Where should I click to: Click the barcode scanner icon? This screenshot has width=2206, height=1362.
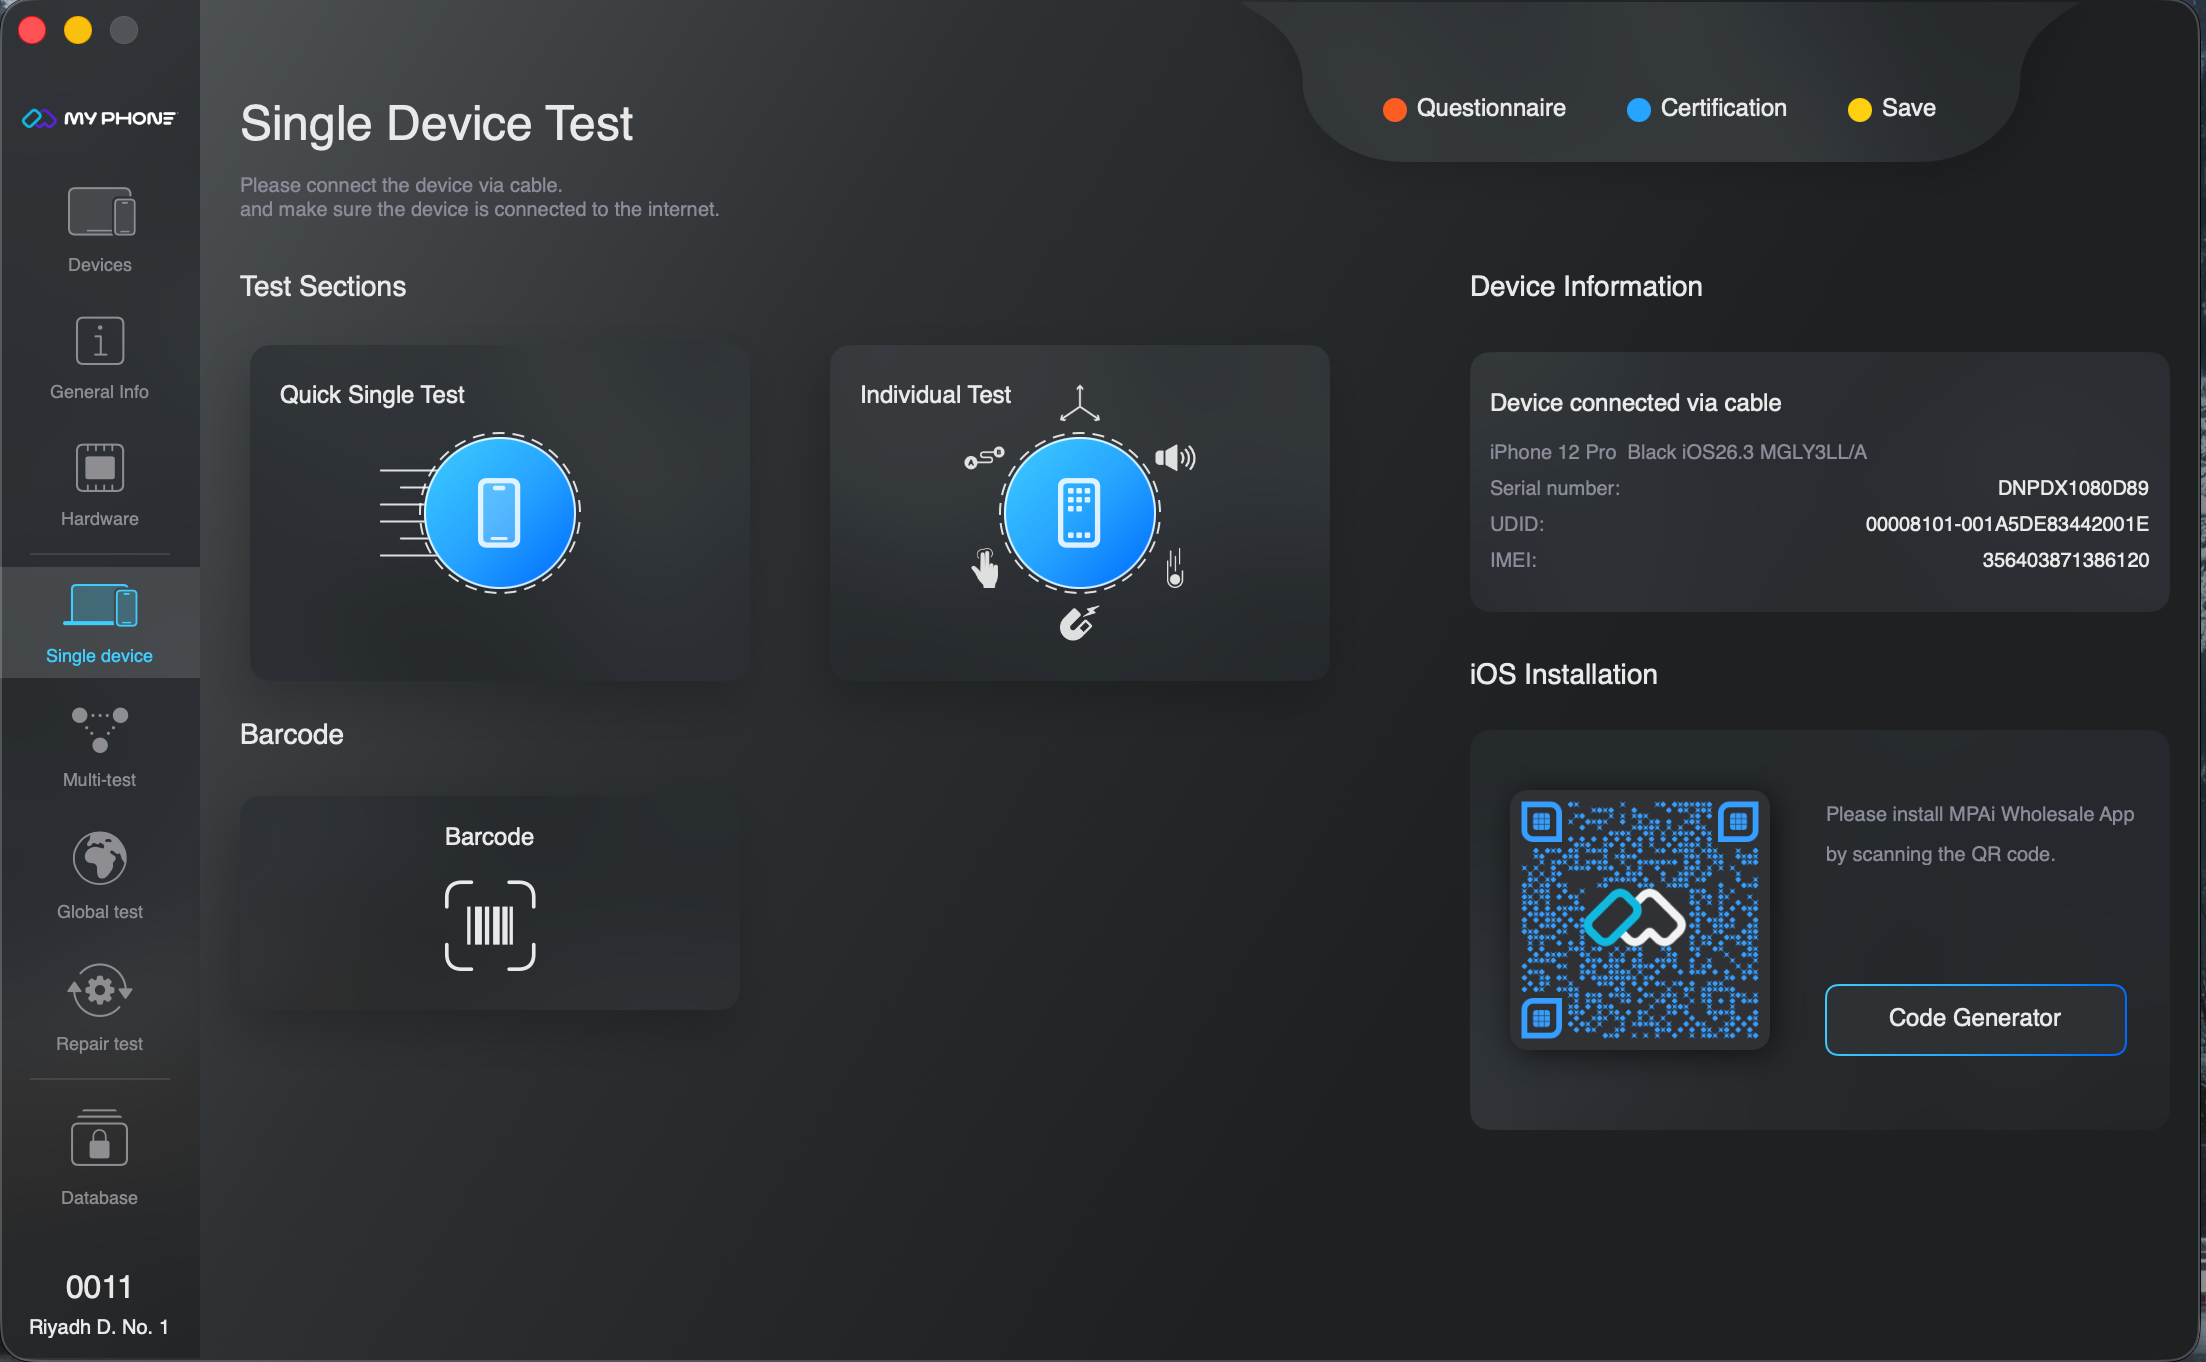(x=490, y=925)
